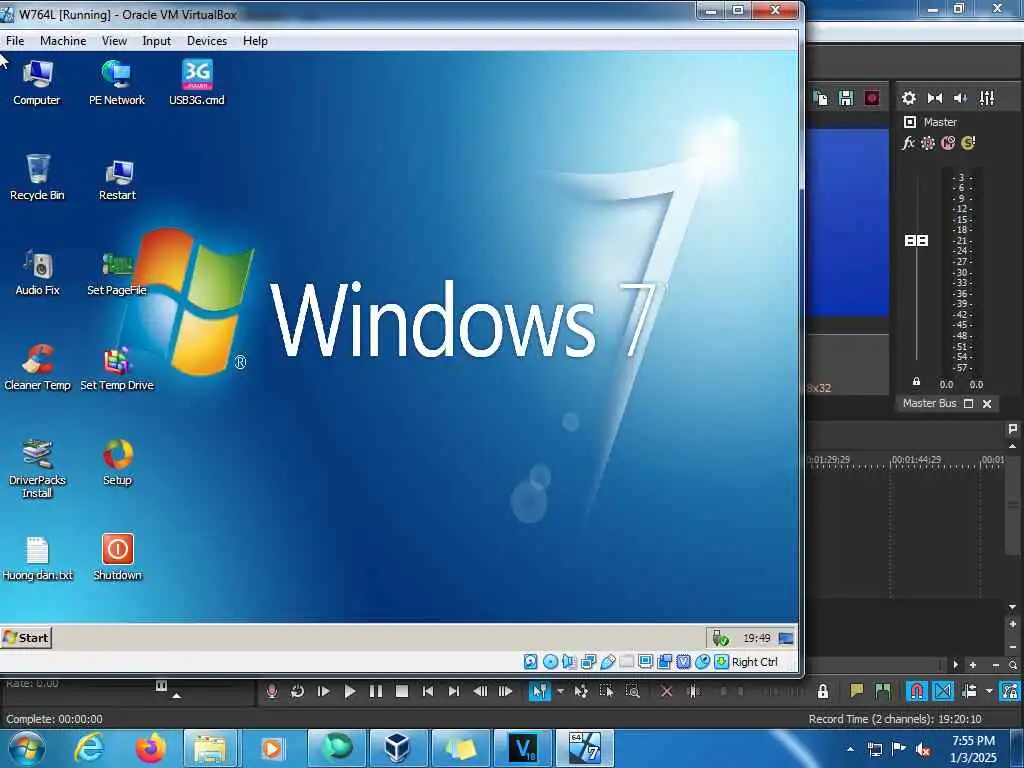Open the VirtualBox View menu
The height and width of the screenshot is (768, 1024).
114,40
